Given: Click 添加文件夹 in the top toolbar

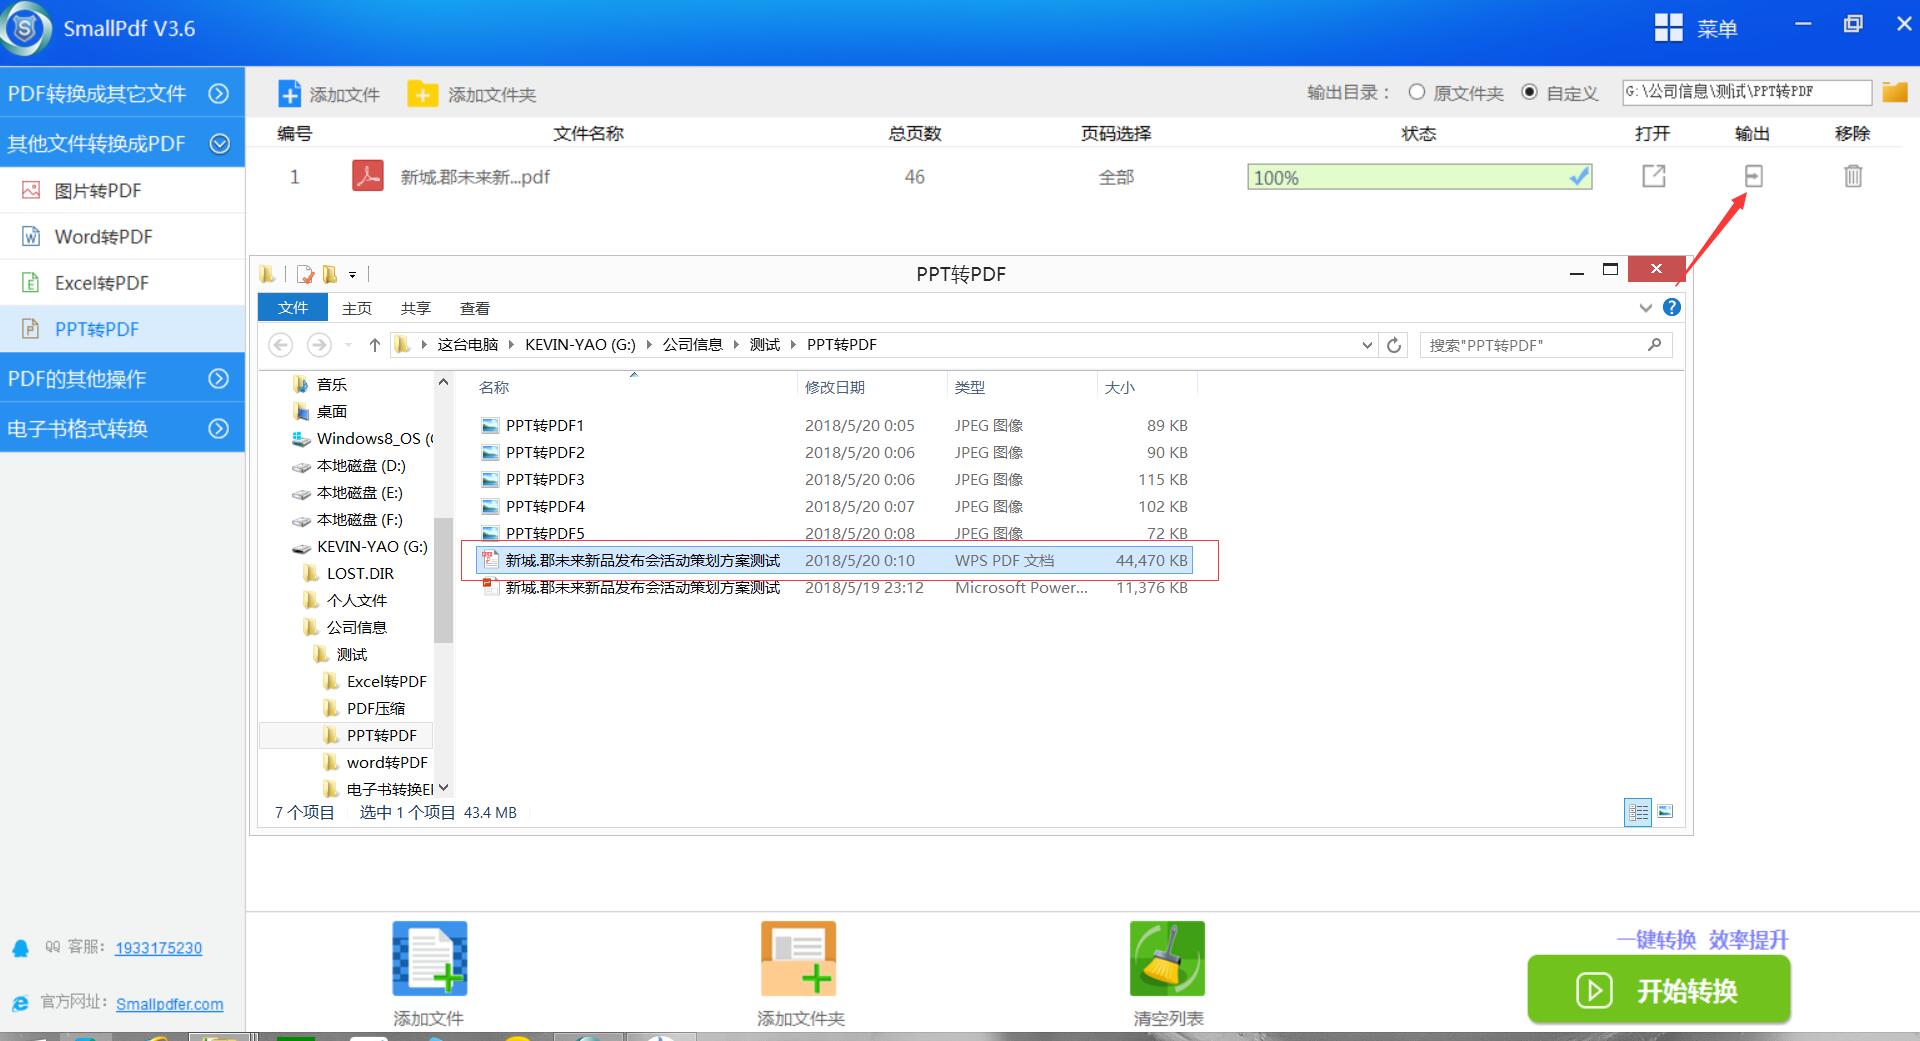Looking at the screenshot, I should coord(472,94).
